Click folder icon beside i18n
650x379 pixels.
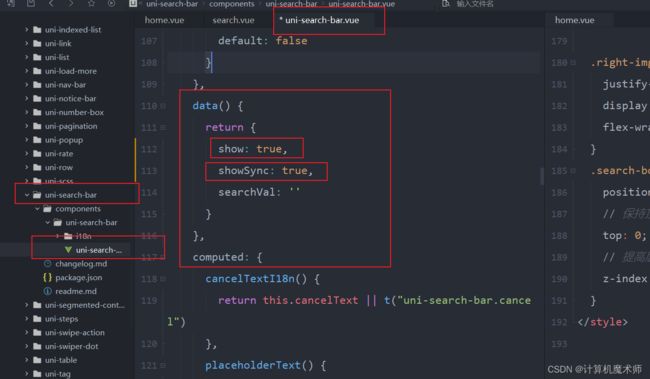coord(68,236)
